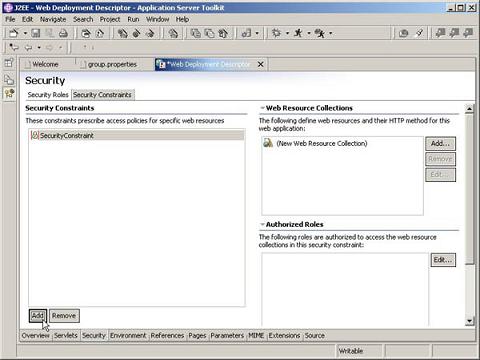Click the scrollbar down arrow on right
Image resolution: width=480 pixels, height=360 pixels.
469,321
